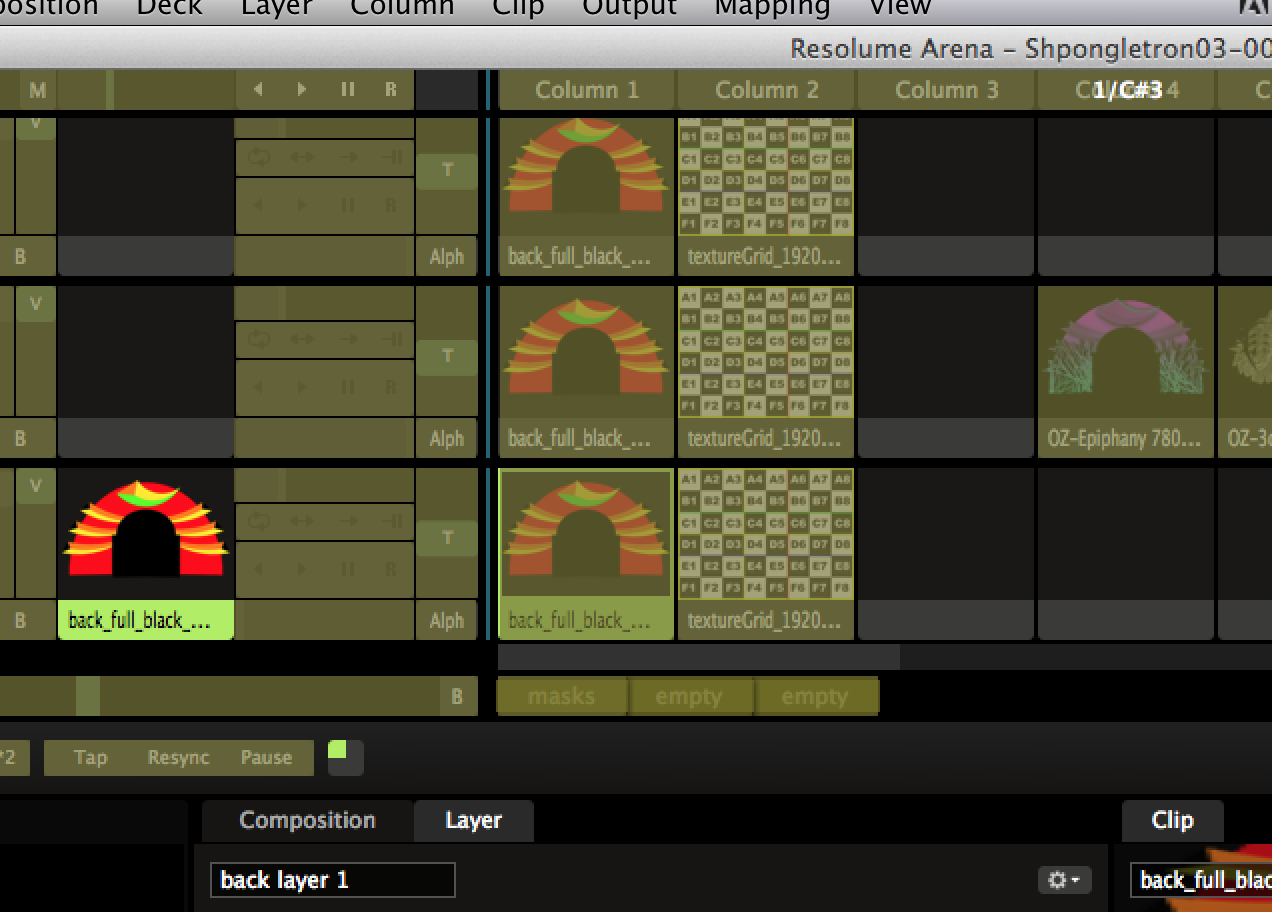This screenshot has height=912, width=1272.
Task: Open the gear options menu in Layer panel
Action: tap(1063, 880)
